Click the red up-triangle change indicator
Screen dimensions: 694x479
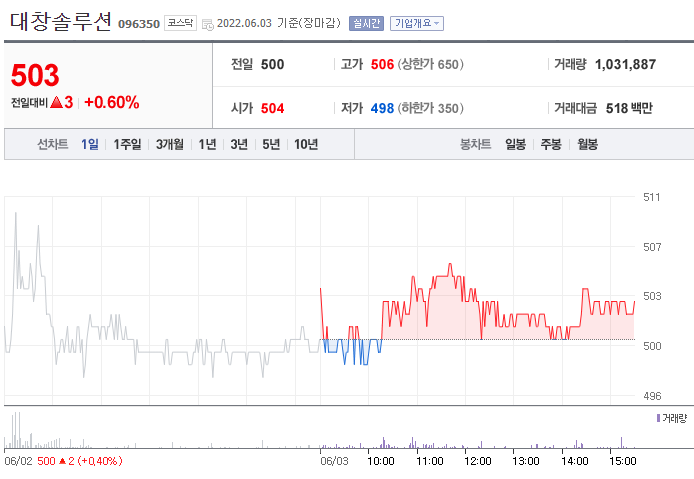pyautogui.click(x=56, y=103)
